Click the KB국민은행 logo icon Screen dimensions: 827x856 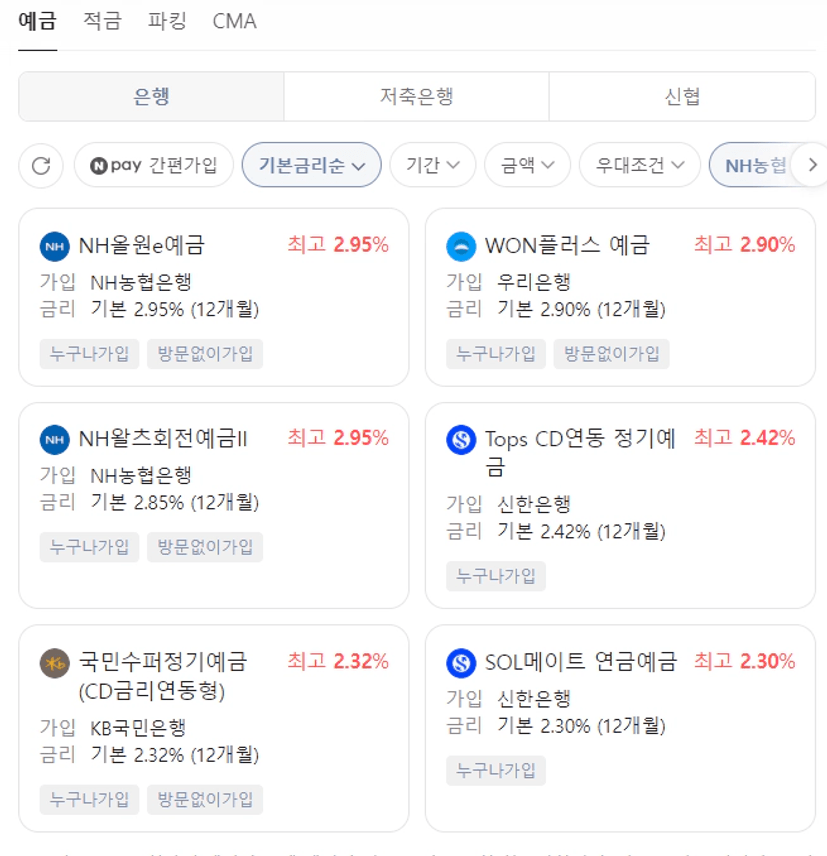pos(54,662)
